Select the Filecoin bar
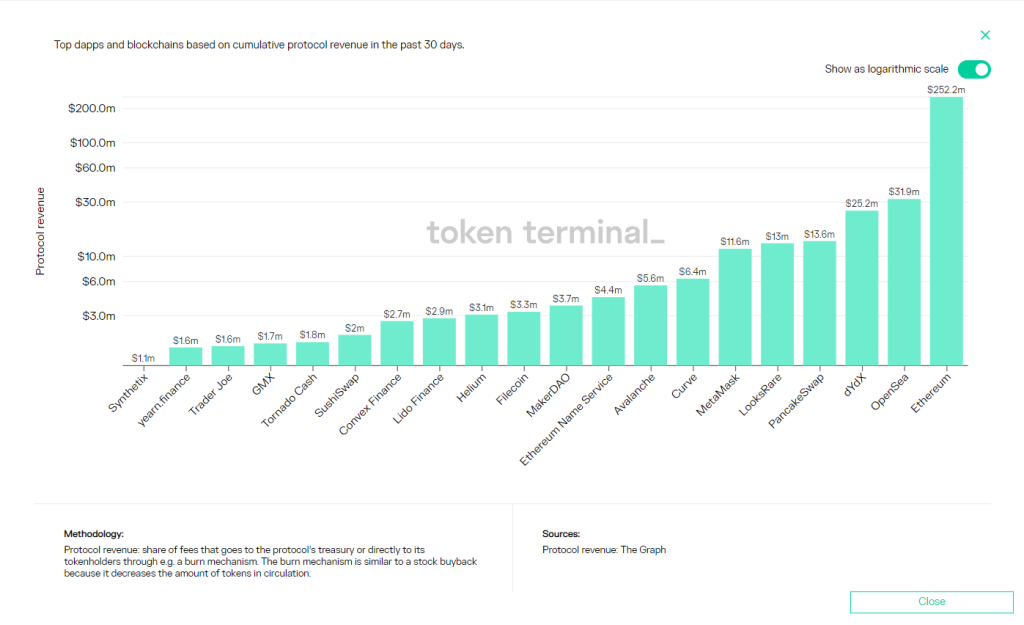 [x=524, y=338]
